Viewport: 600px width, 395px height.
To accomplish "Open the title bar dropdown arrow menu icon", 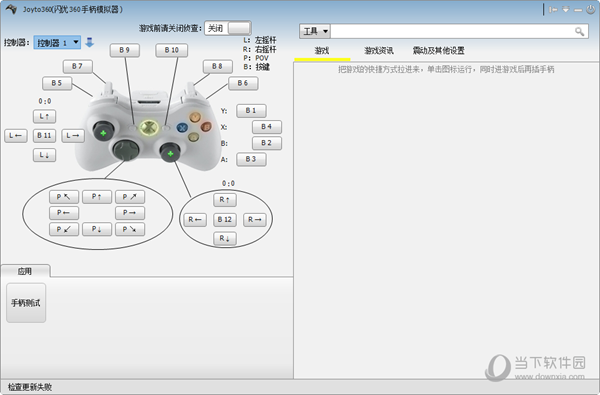I will tap(566, 10).
